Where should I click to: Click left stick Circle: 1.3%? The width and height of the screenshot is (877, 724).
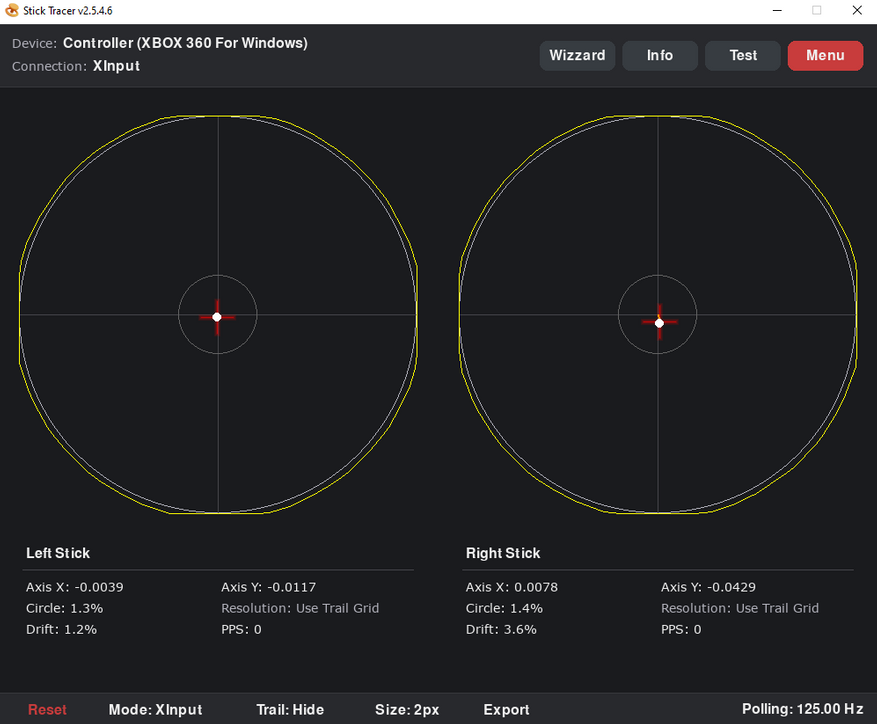(x=64, y=608)
